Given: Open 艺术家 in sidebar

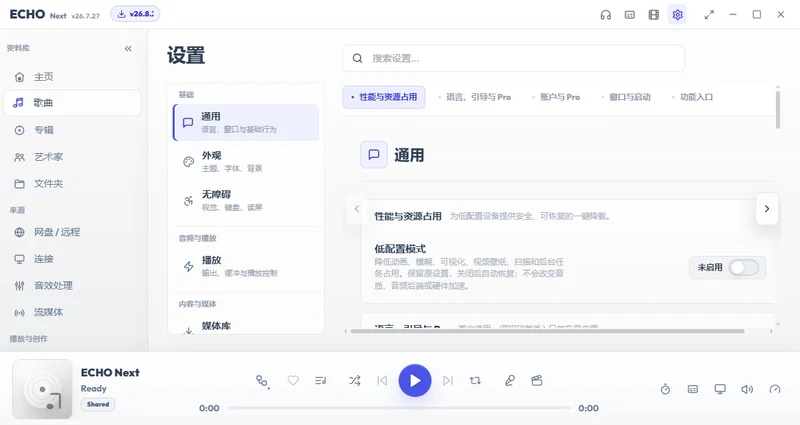Looking at the screenshot, I should point(72,157).
